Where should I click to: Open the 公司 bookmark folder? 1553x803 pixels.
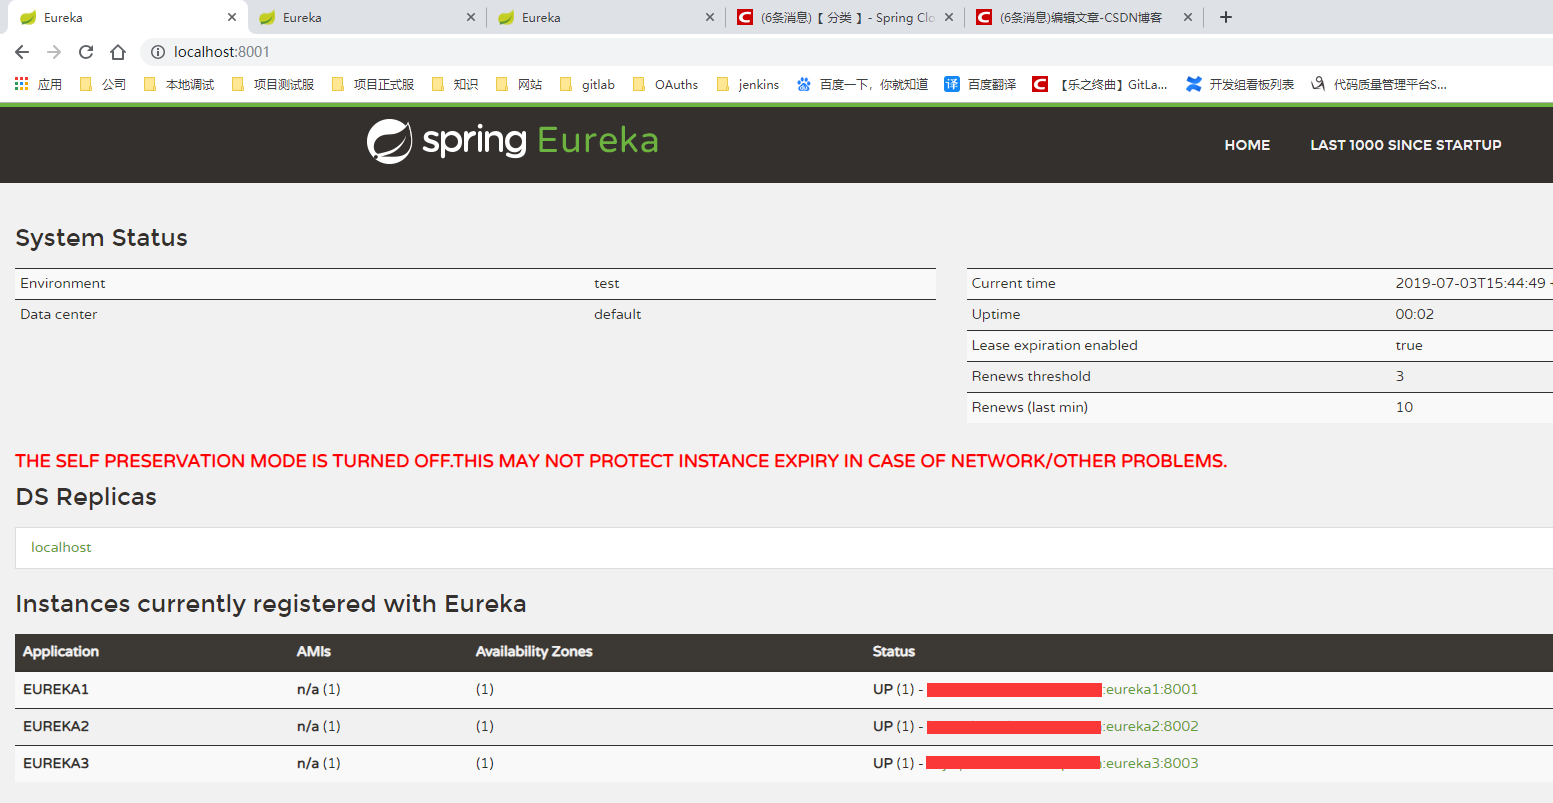coord(102,84)
